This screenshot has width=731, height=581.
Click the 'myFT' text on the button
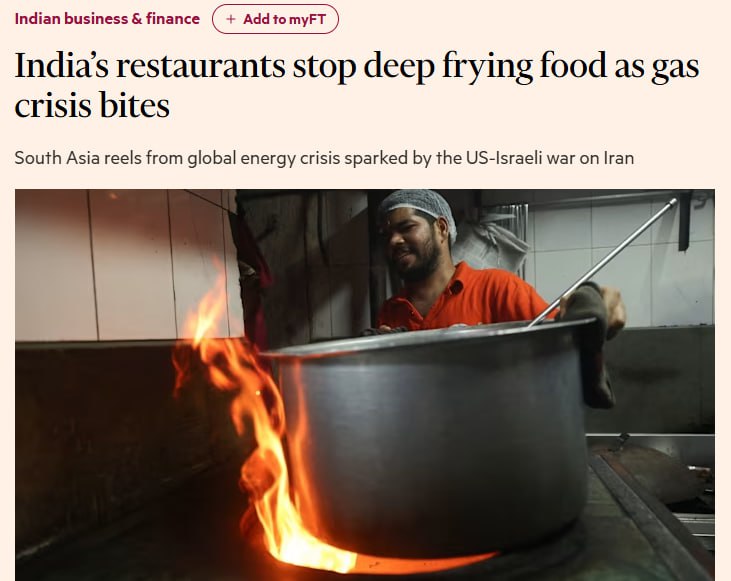[308, 19]
